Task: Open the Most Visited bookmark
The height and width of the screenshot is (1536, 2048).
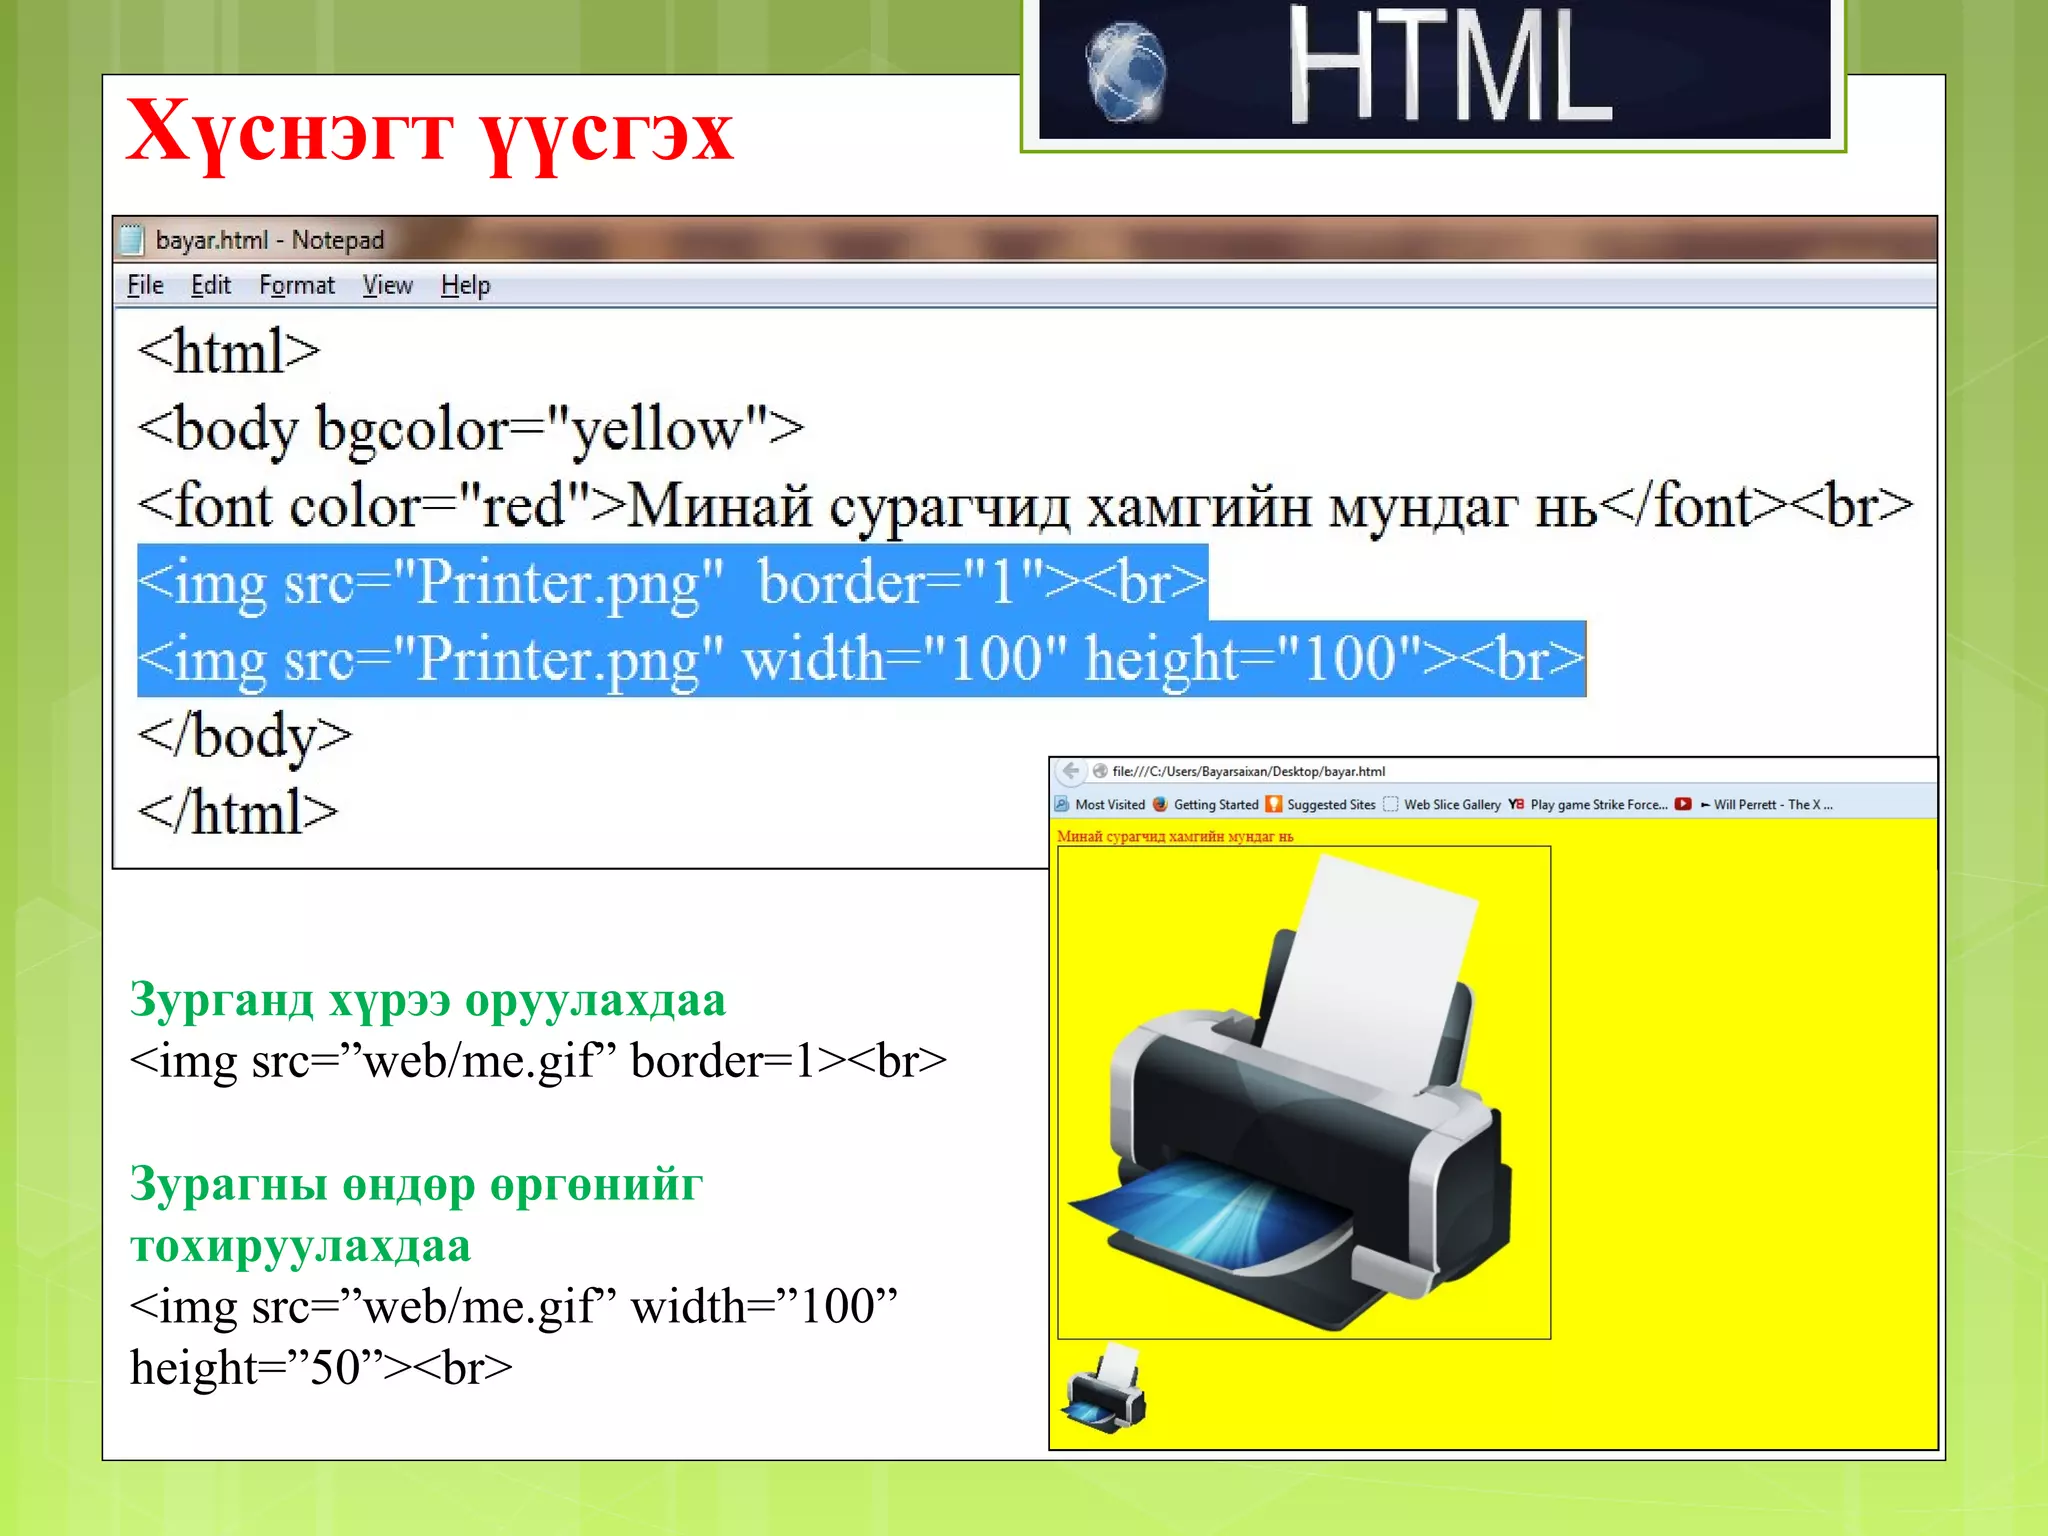Action: click(x=1110, y=804)
